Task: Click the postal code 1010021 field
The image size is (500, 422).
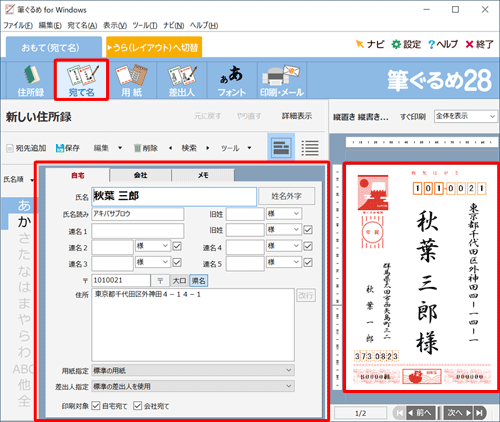Action: [x=121, y=281]
